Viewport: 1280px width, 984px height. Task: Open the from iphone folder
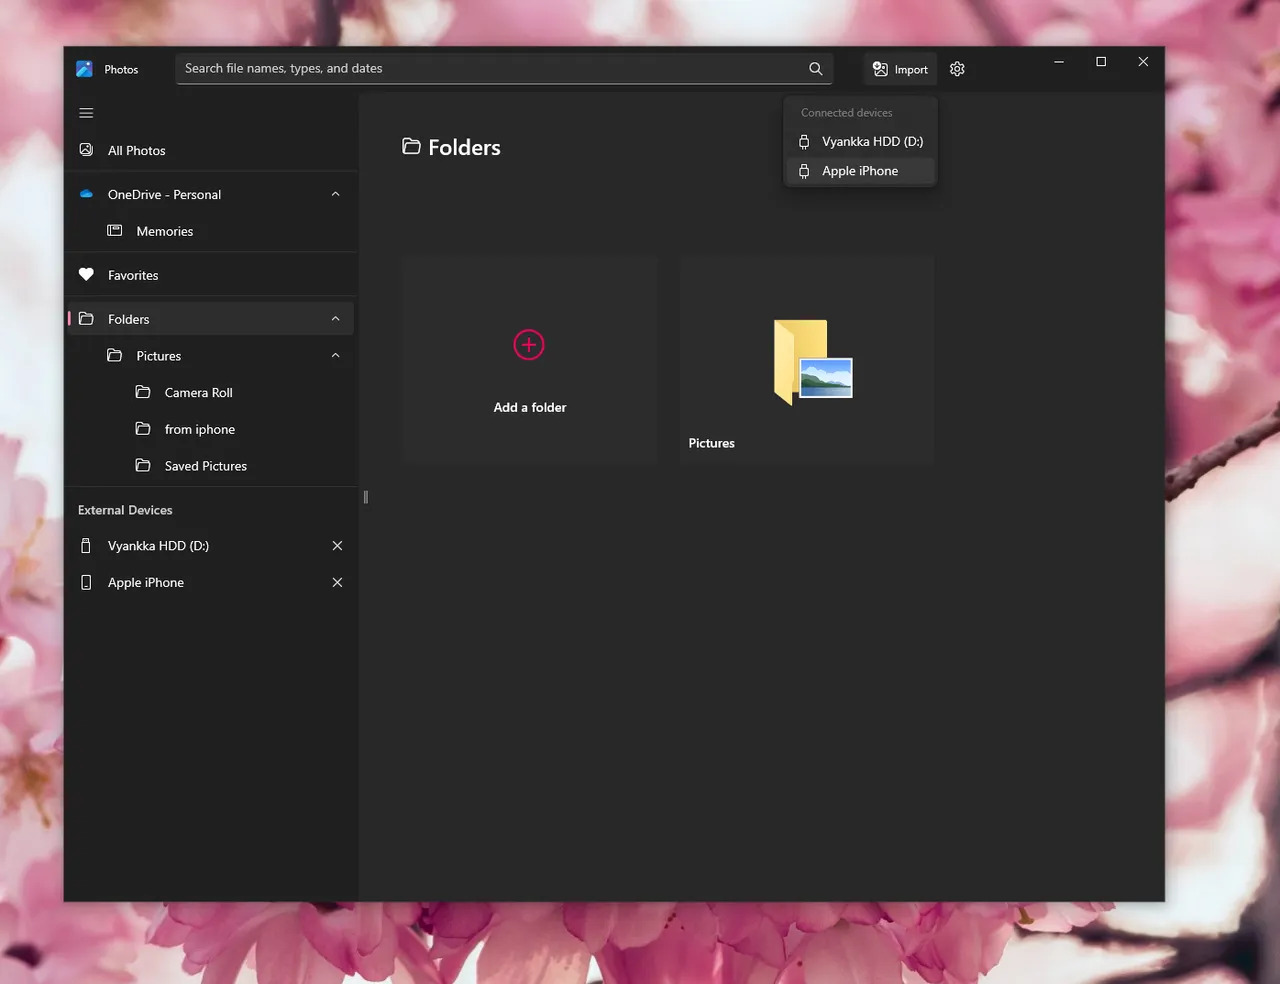[x=211, y=429]
